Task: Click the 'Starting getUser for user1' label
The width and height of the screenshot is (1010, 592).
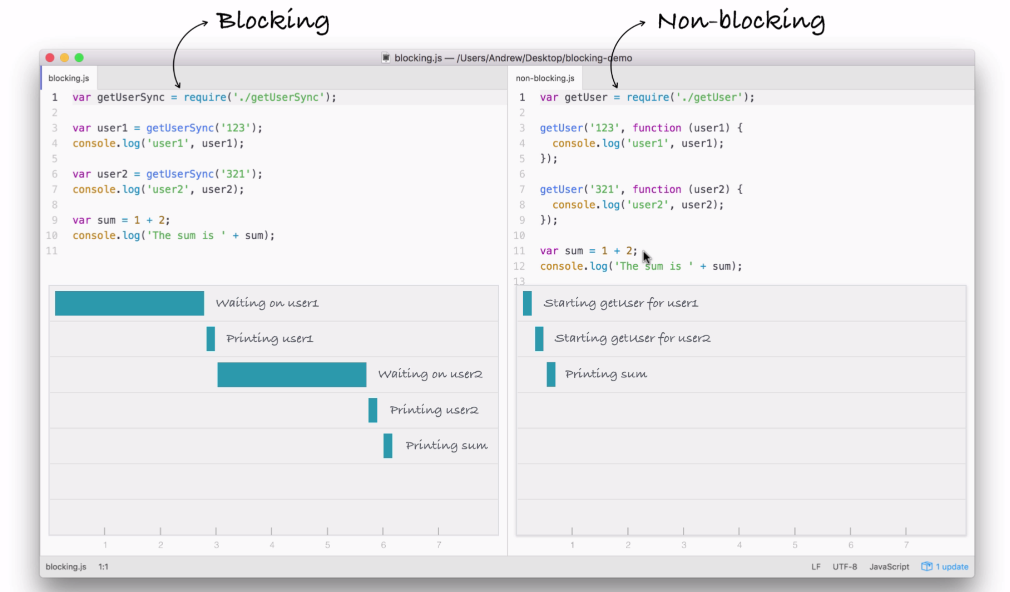Action: [x=620, y=303]
